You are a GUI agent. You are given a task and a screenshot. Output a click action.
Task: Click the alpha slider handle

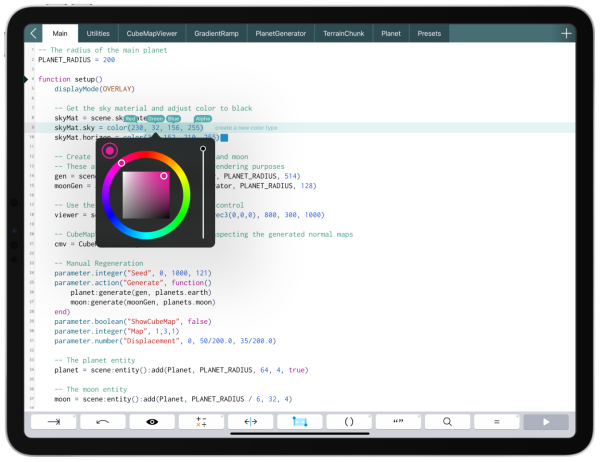coord(203,149)
